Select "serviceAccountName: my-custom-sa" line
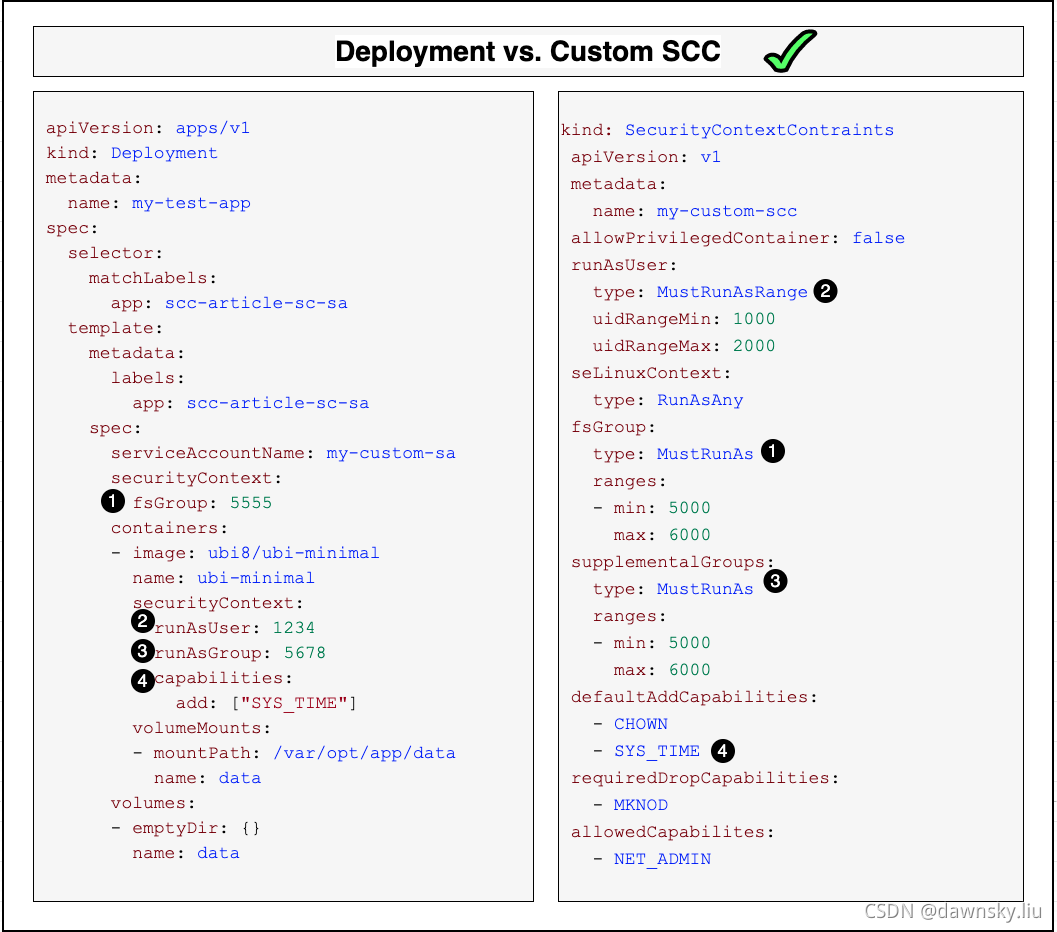This screenshot has width=1057, height=932. point(283,453)
